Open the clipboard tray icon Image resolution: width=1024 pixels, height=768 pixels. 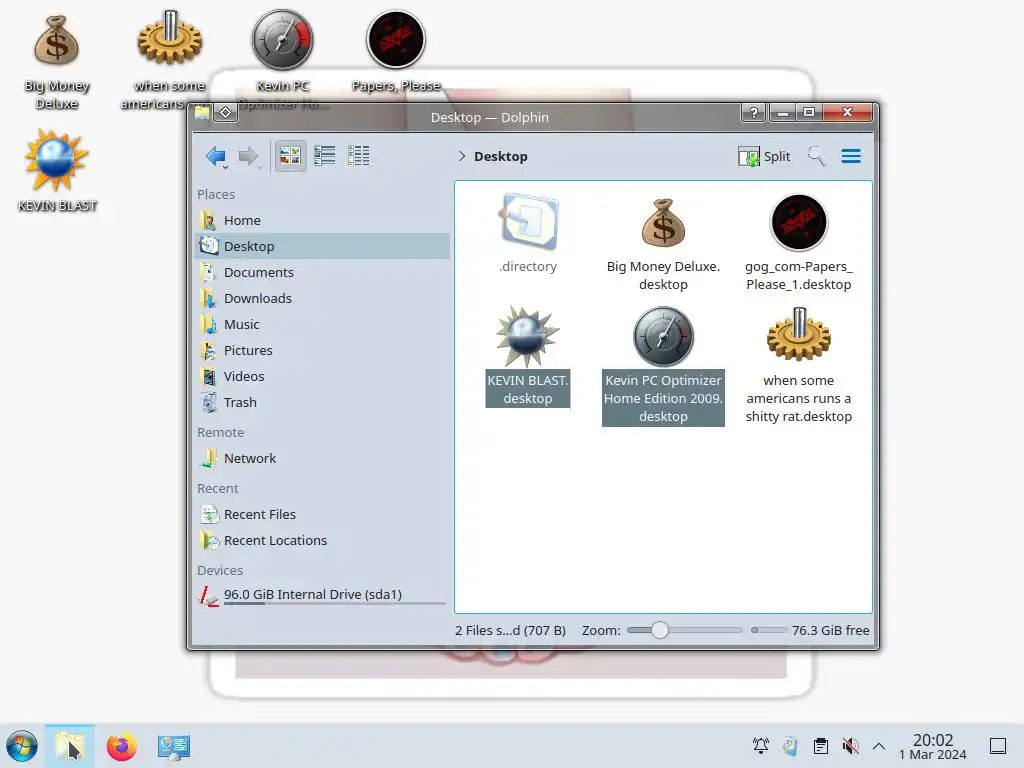(x=821, y=746)
